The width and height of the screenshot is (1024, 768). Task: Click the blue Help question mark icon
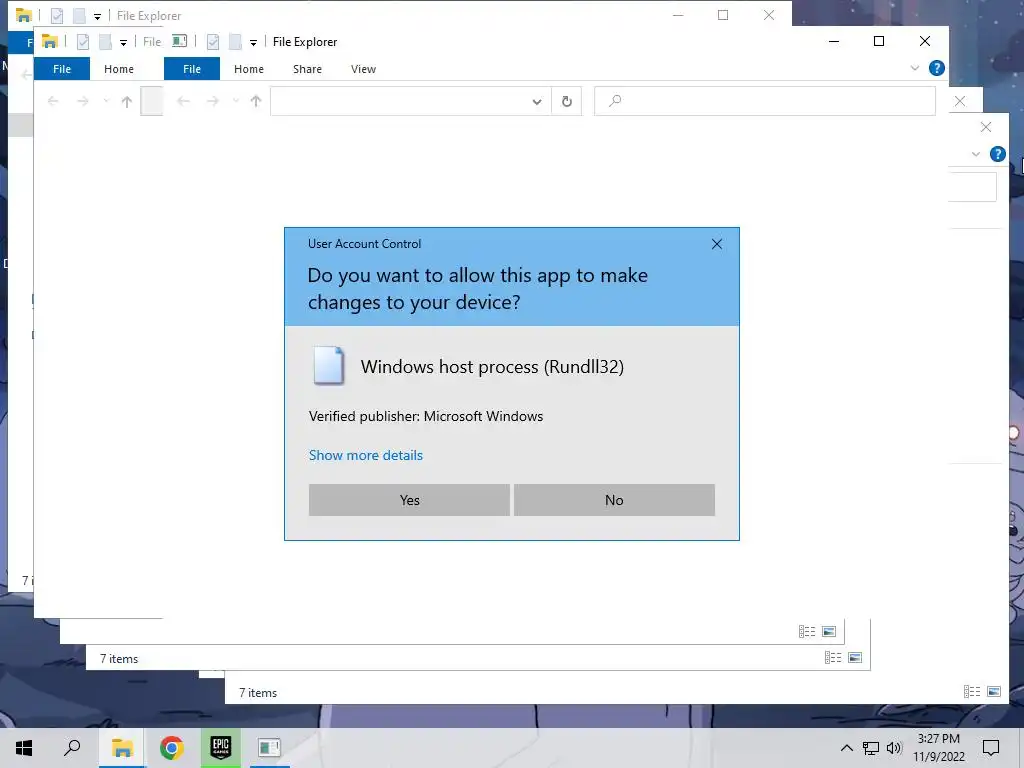(x=936, y=68)
